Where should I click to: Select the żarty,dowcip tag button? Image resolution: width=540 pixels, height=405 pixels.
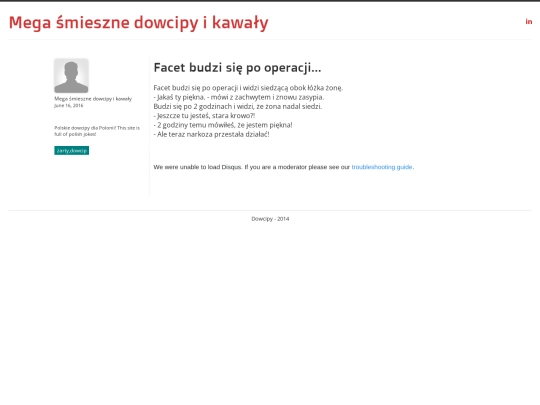(x=72, y=150)
